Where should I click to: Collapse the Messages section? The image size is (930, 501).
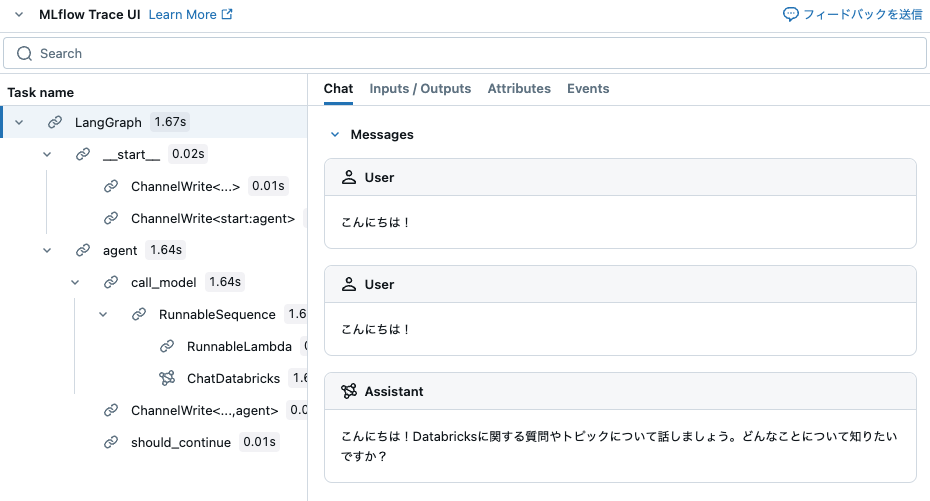[x=335, y=135]
